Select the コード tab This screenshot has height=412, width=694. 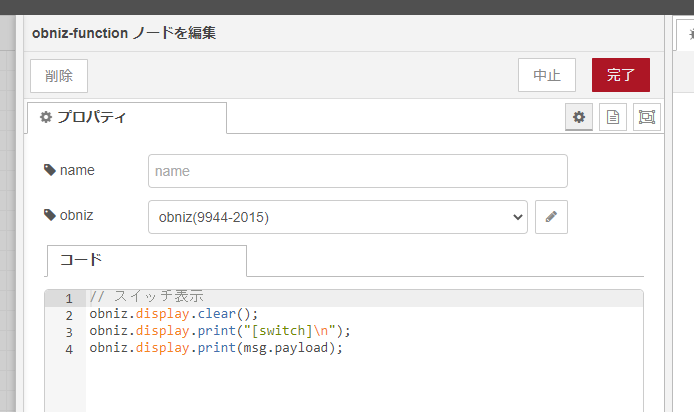tap(146, 260)
